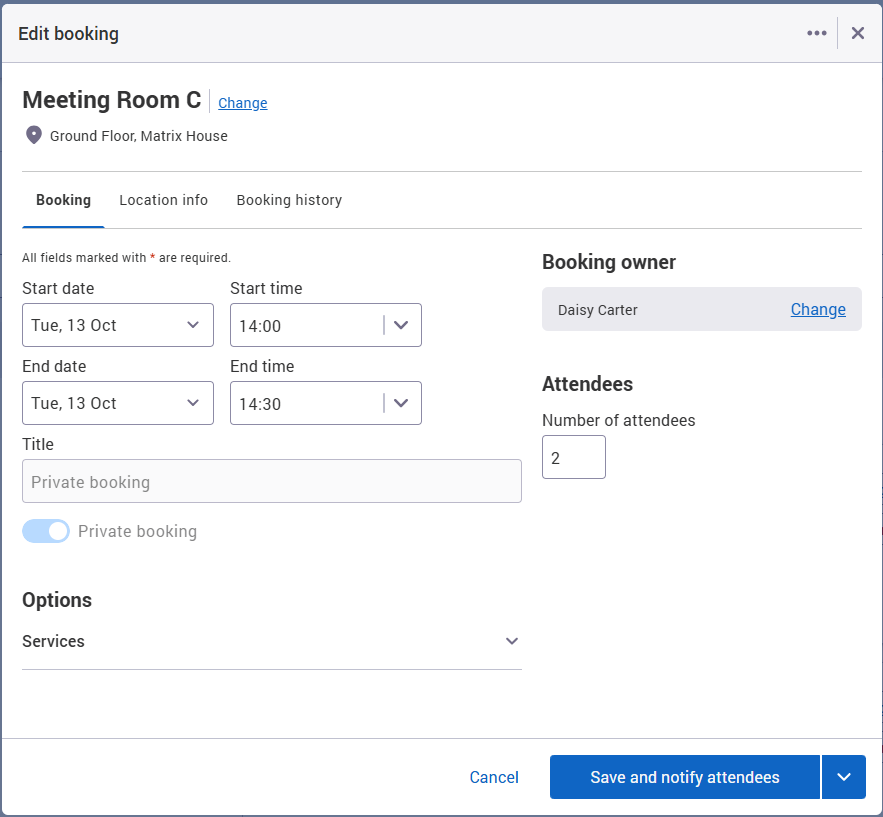The image size is (883, 817).
Task: Click the Number of attendees field
Action: click(x=574, y=457)
